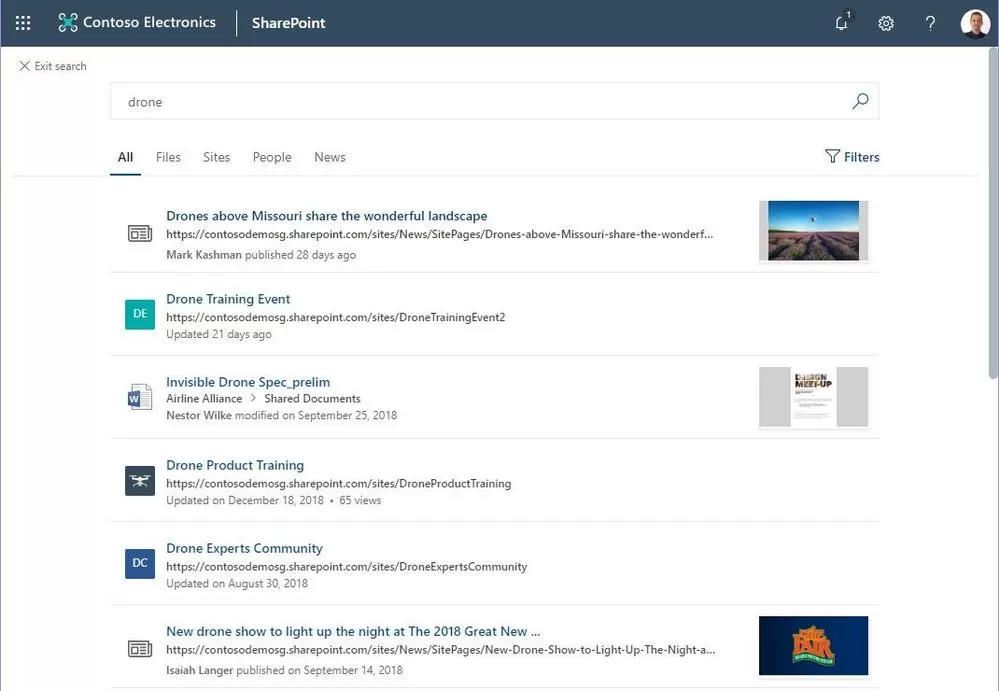999x691 pixels.
Task: Click Exit search
Action: click(53, 66)
